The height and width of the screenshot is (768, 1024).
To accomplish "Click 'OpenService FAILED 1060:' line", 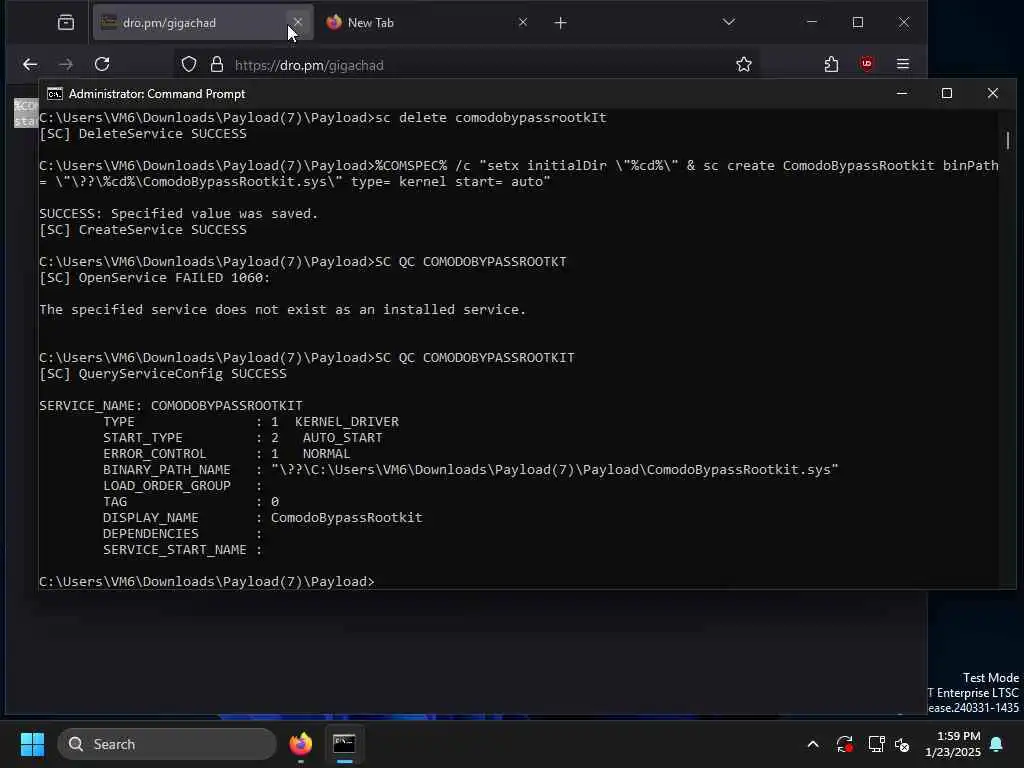I will pyautogui.click(x=155, y=278).
